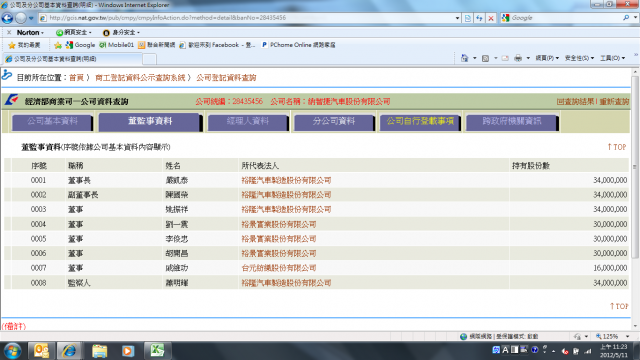
Task: Click the 125% zoom level button
Action: [607, 336]
